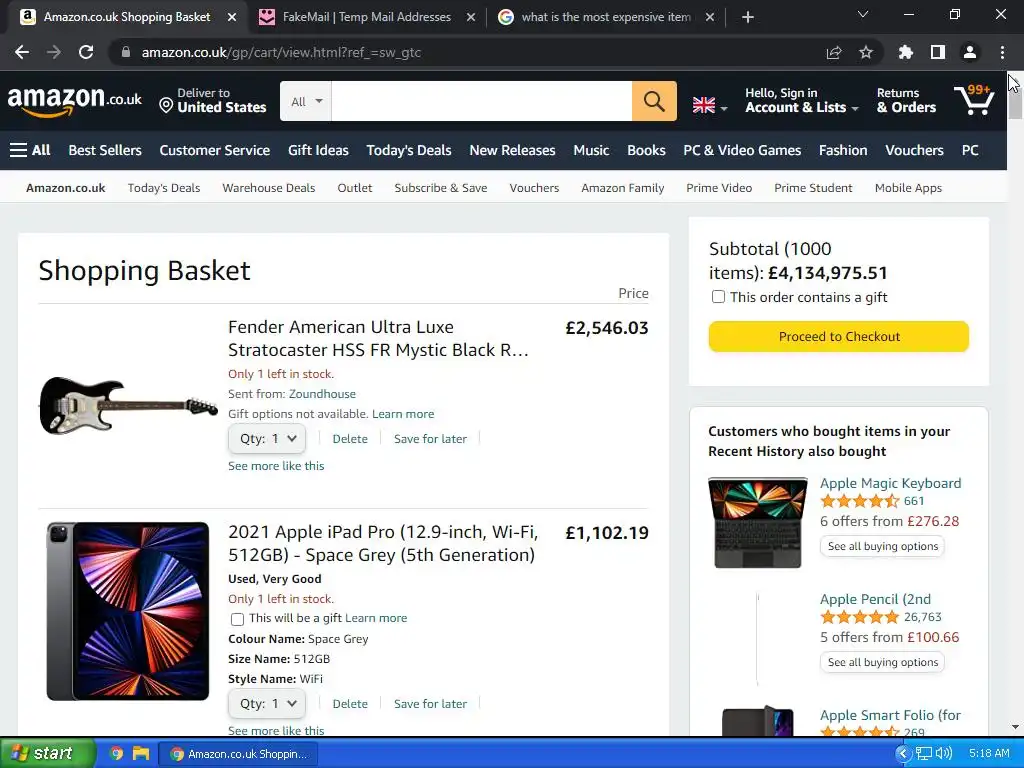Open Returns & Orders
Image resolution: width=1024 pixels, height=768 pixels.
pos(906,101)
